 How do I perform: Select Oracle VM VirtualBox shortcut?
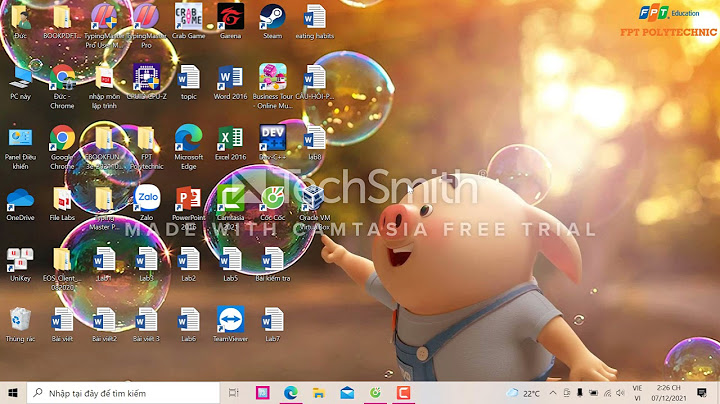(x=315, y=208)
